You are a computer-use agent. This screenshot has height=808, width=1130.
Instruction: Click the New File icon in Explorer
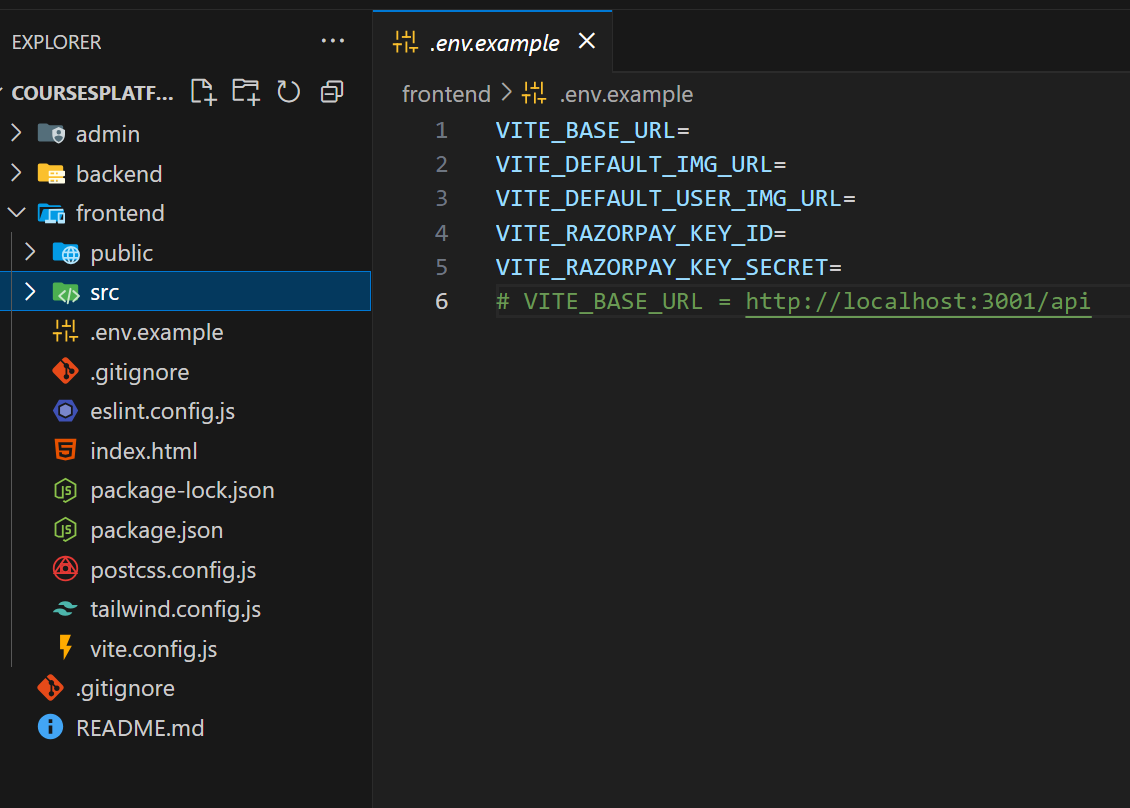203,92
